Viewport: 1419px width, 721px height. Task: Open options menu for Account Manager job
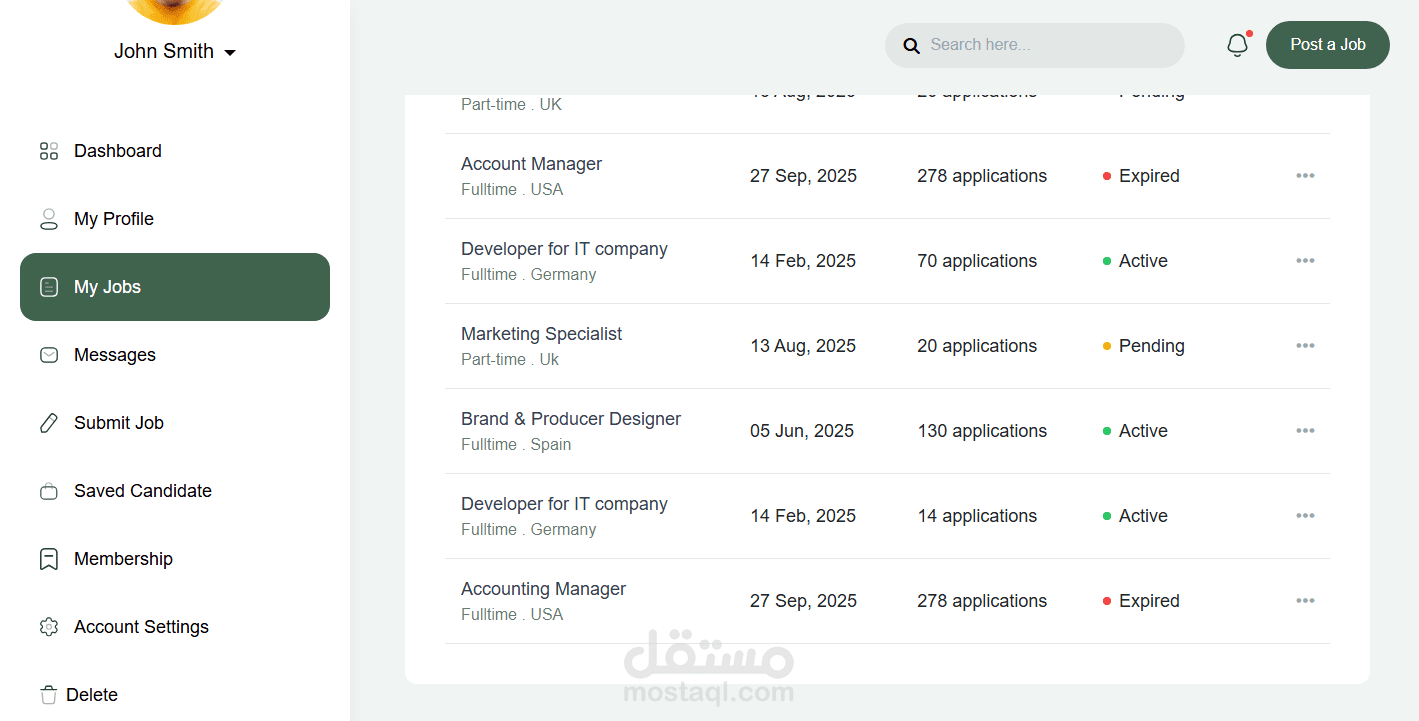click(1305, 176)
